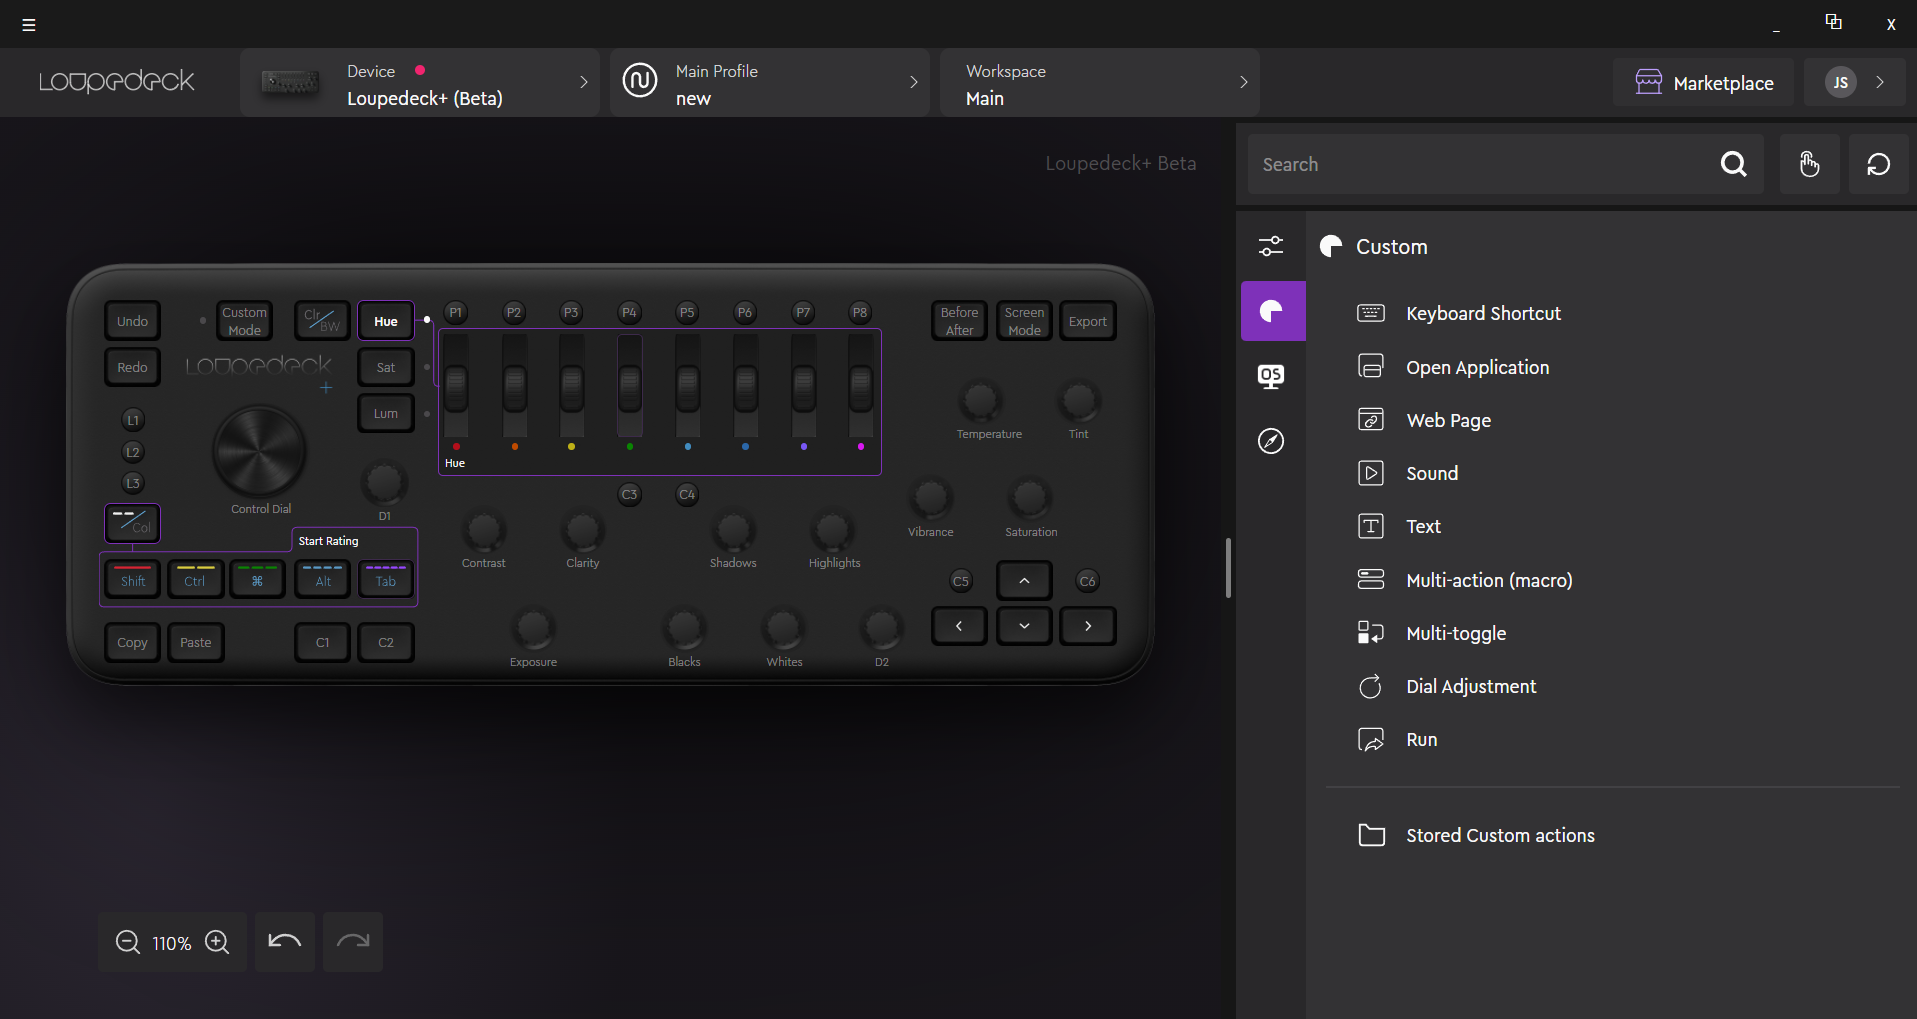This screenshot has width=1917, height=1019.
Task: Zoom in the device view
Action: click(217, 942)
